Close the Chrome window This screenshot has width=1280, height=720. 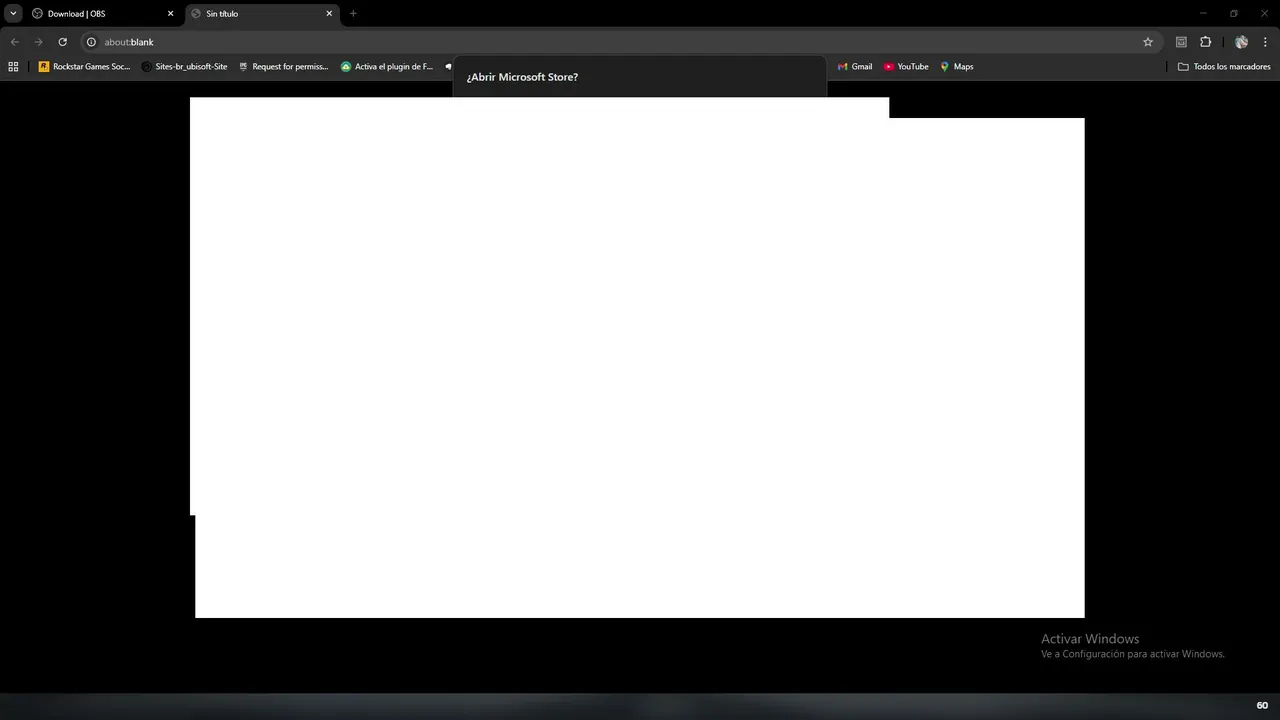1264,13
